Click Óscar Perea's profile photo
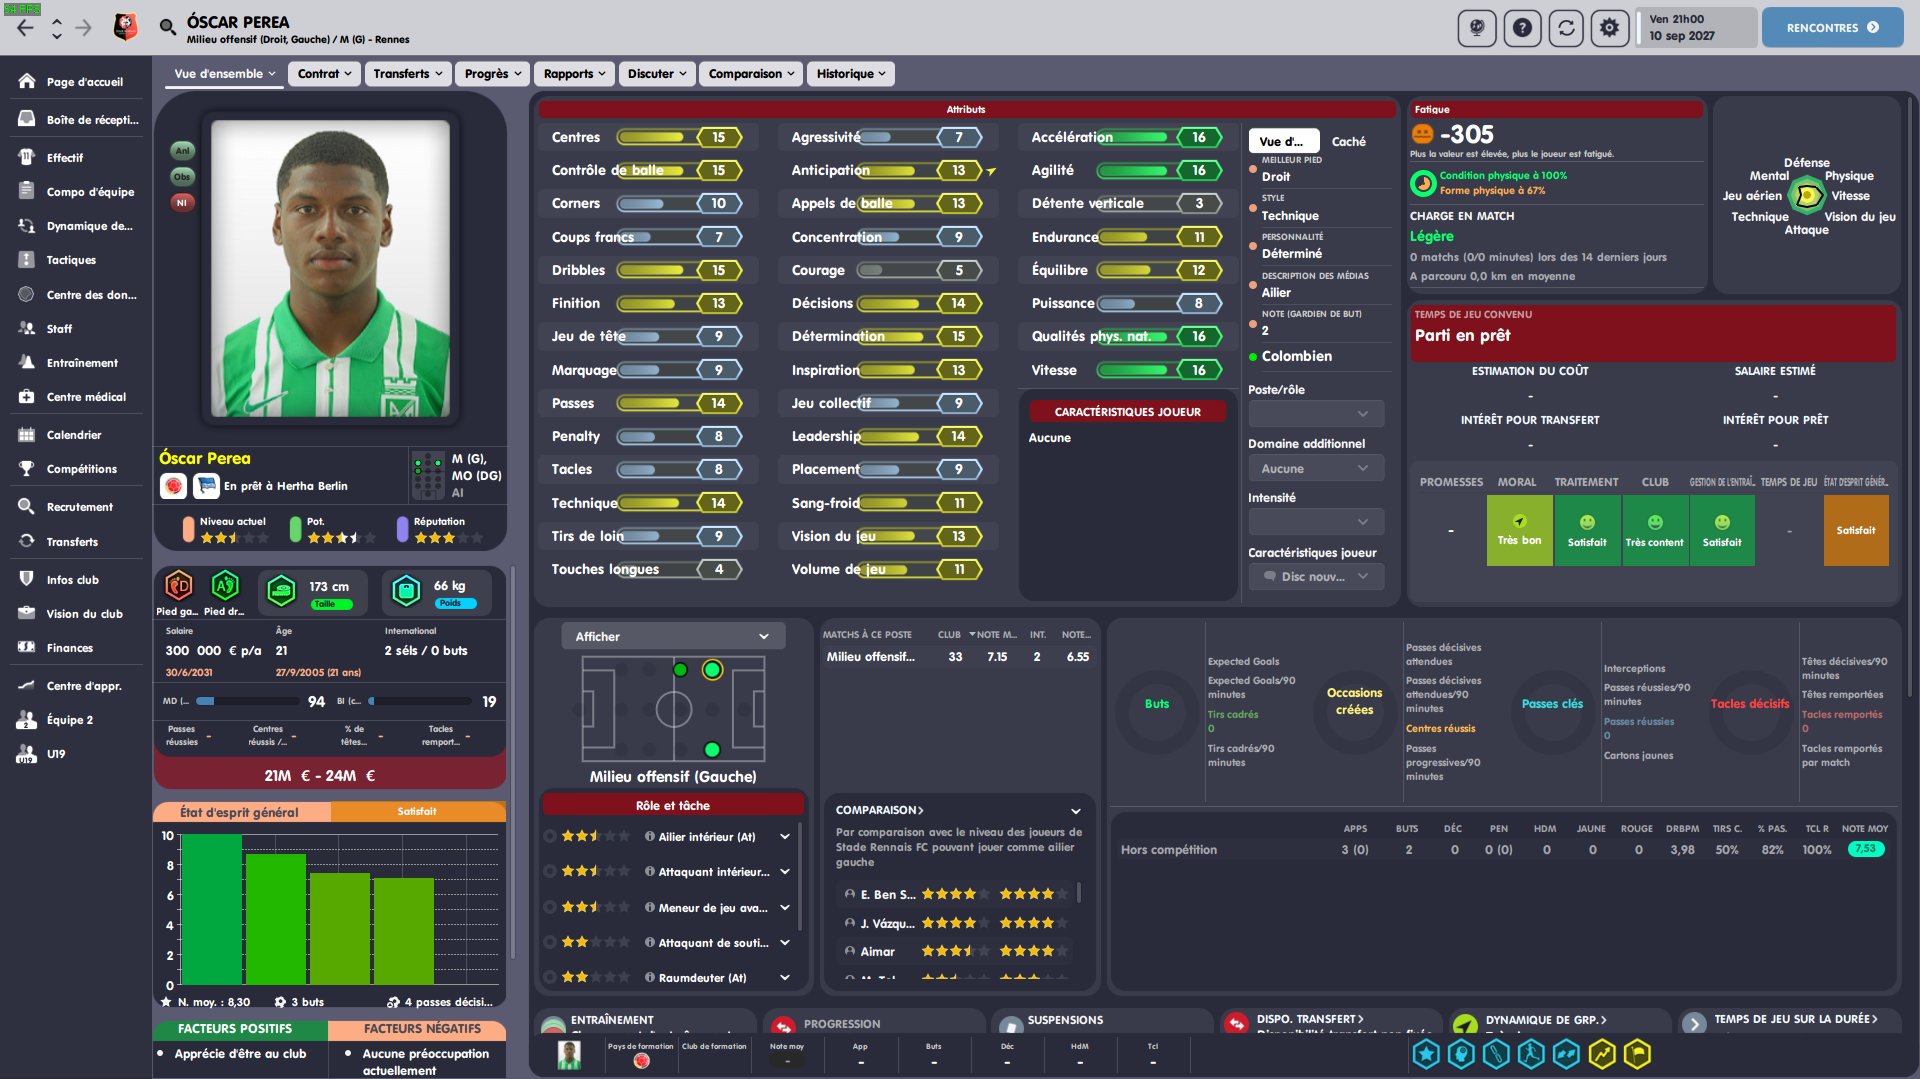 [330, 268]
